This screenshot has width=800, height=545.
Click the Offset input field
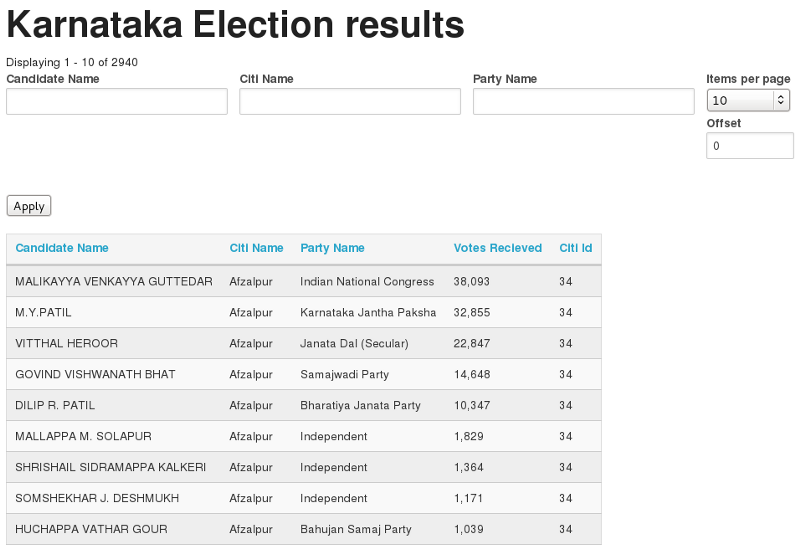[749, 146]
